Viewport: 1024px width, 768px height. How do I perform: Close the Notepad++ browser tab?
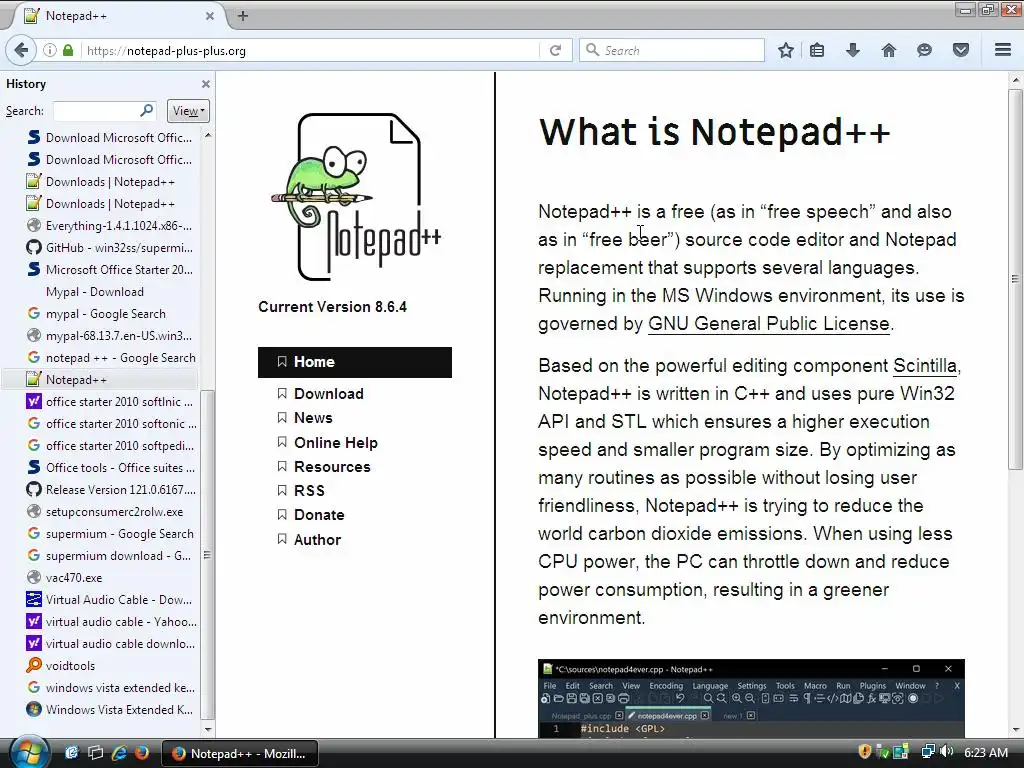[x=210, y=16]
